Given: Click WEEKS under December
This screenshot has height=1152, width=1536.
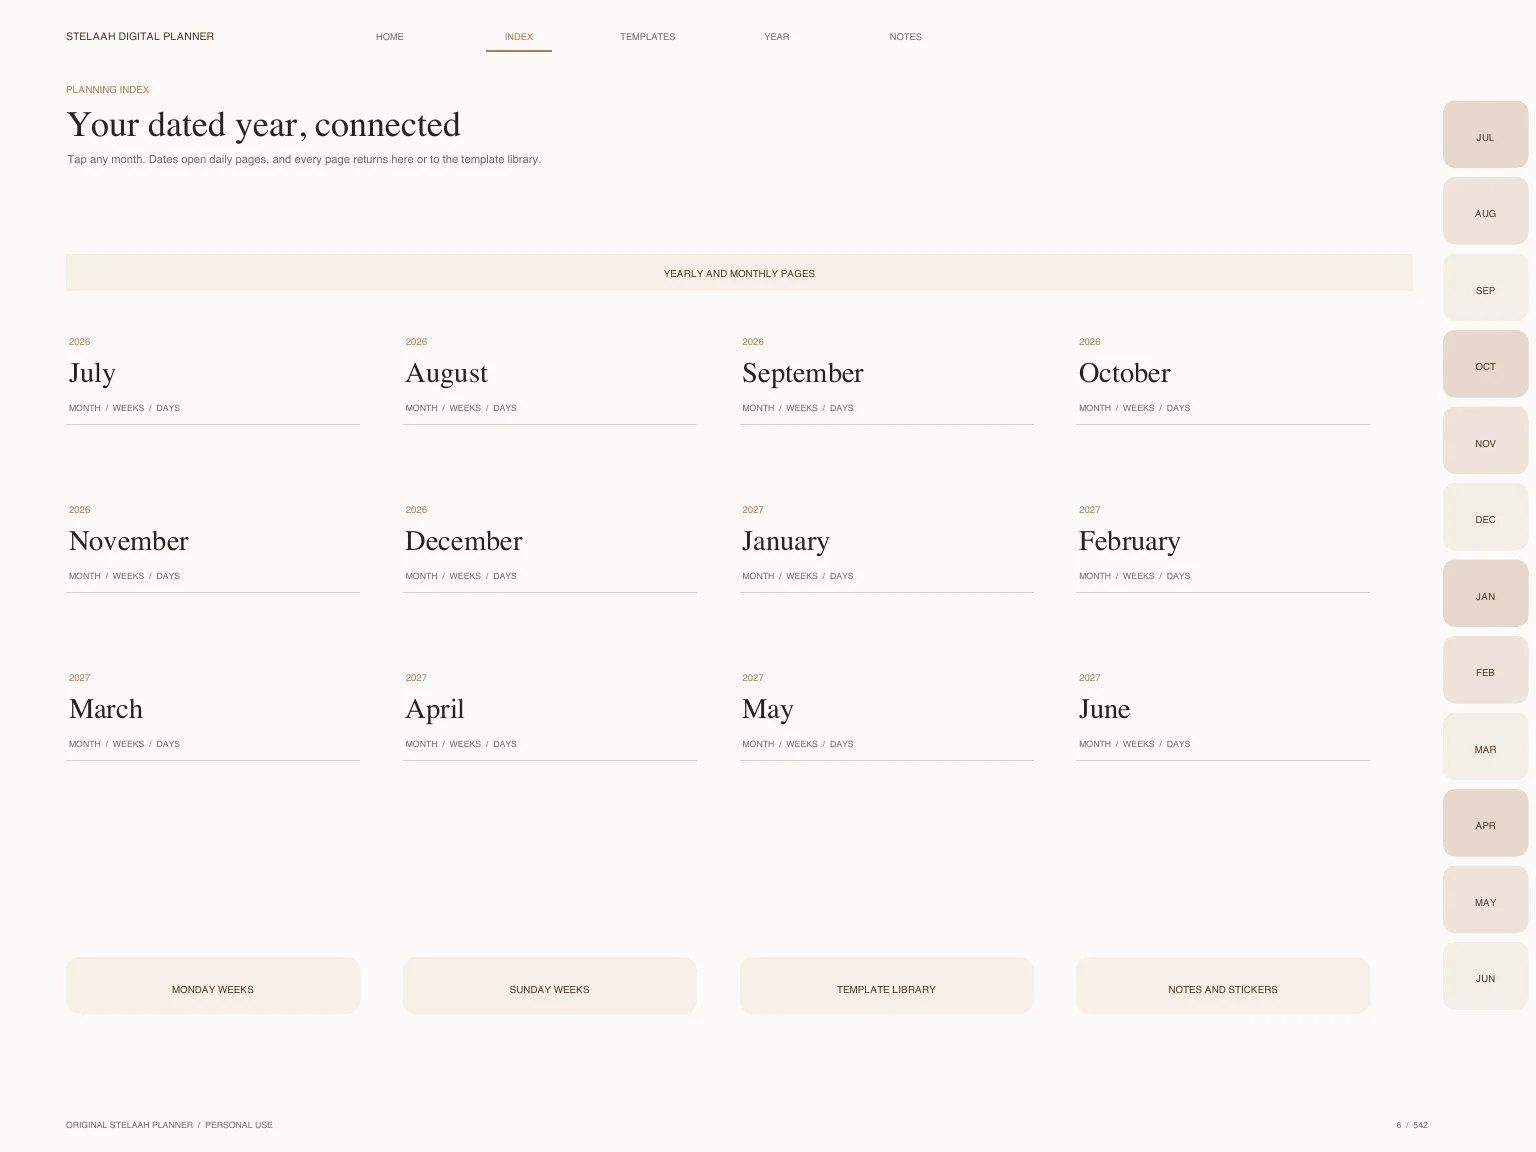Looking at the screenshot, I should click(x=465, y=576).
